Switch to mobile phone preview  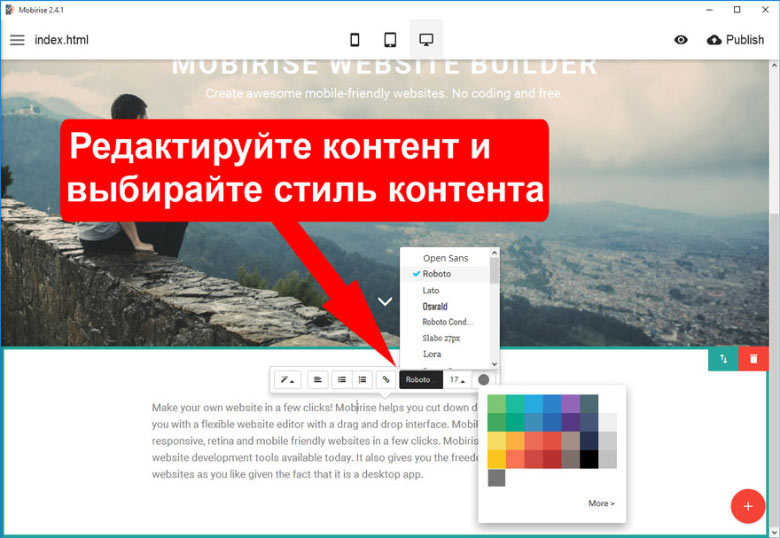click(354, 40)
